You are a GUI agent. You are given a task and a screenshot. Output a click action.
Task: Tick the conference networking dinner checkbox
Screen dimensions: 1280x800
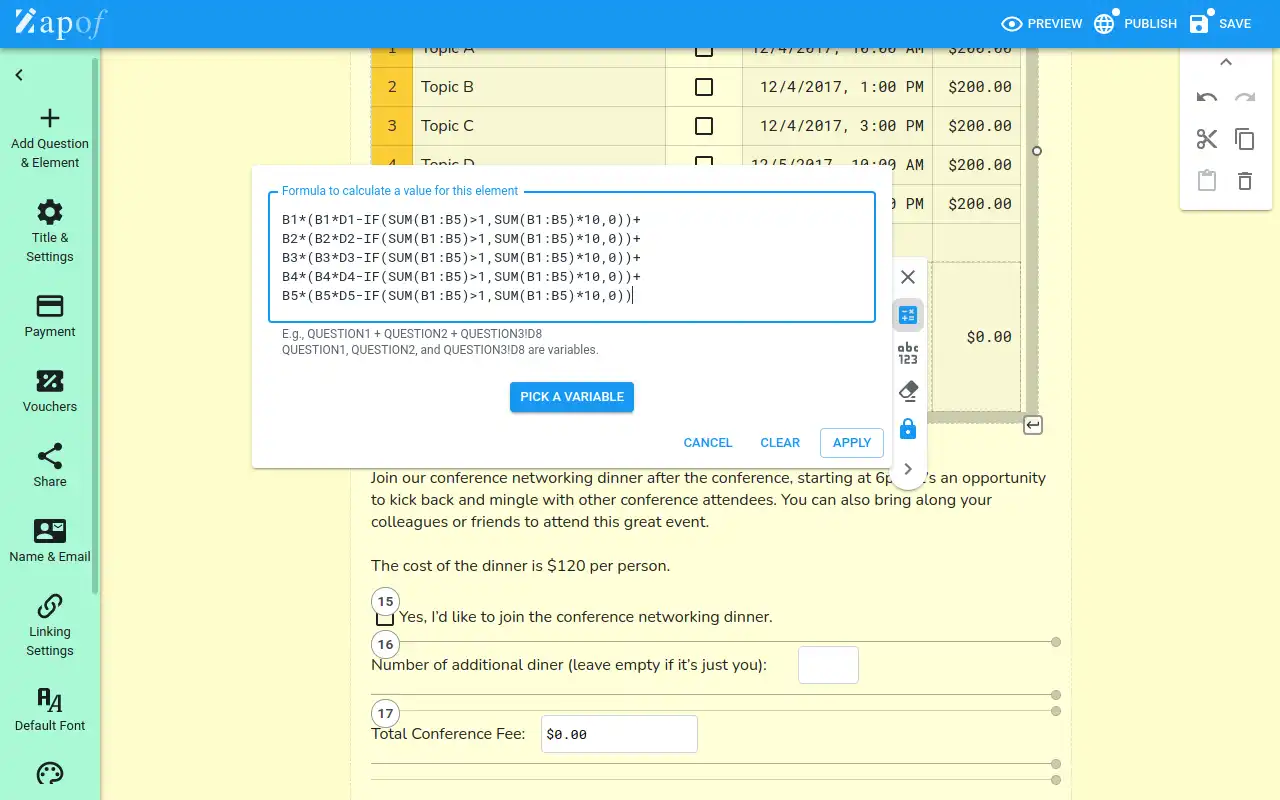click(385, 617)
